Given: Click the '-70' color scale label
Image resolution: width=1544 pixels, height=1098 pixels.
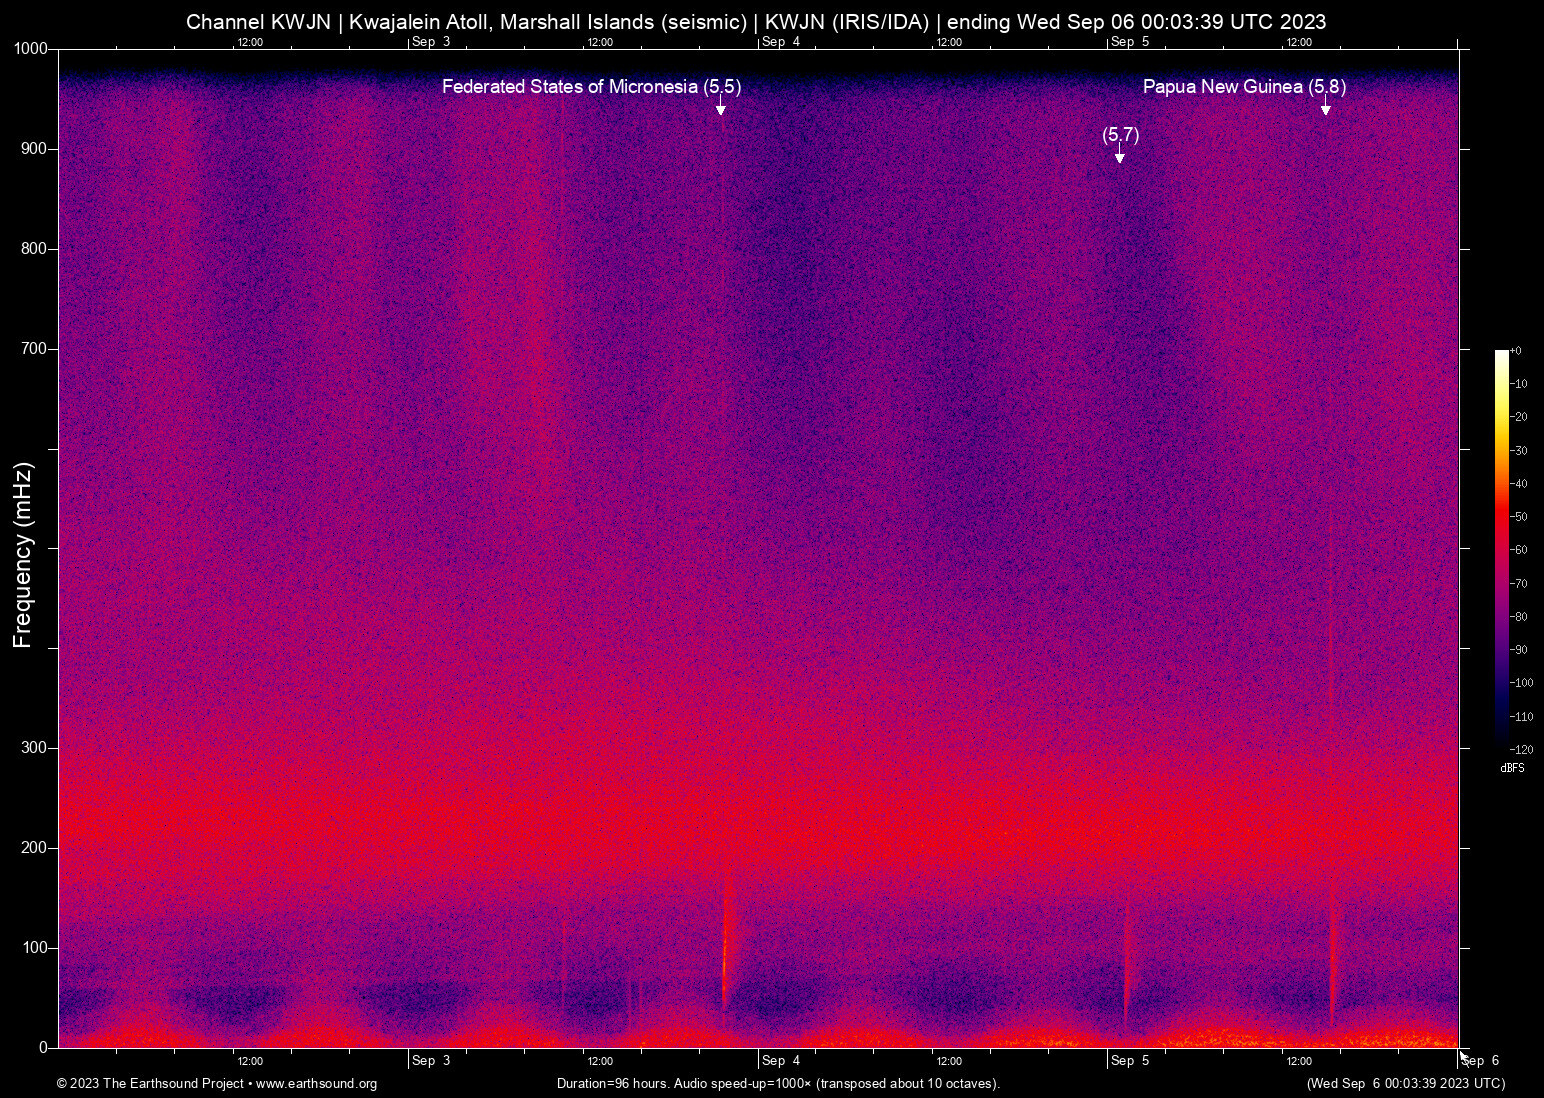Looking at the screenshot, I should 1519,584.
